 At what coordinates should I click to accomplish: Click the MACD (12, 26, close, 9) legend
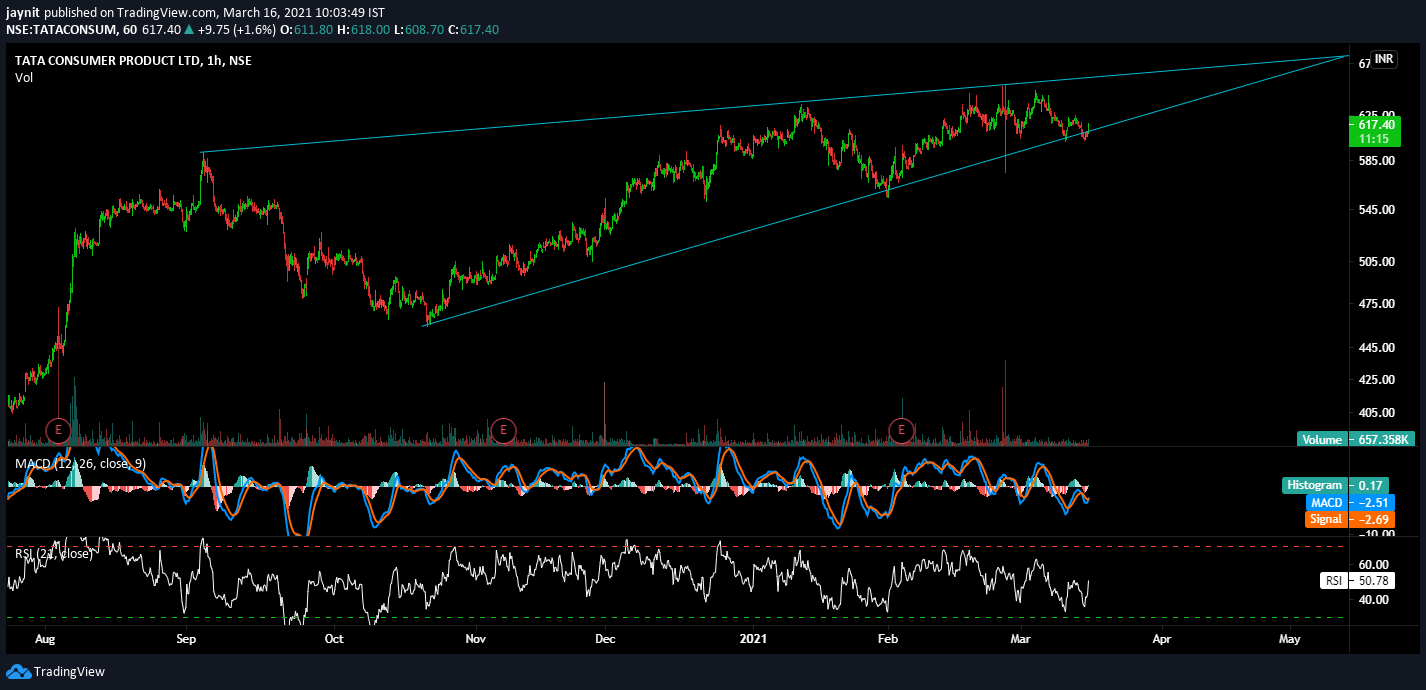pyautogui.click(x=80, y=463)
